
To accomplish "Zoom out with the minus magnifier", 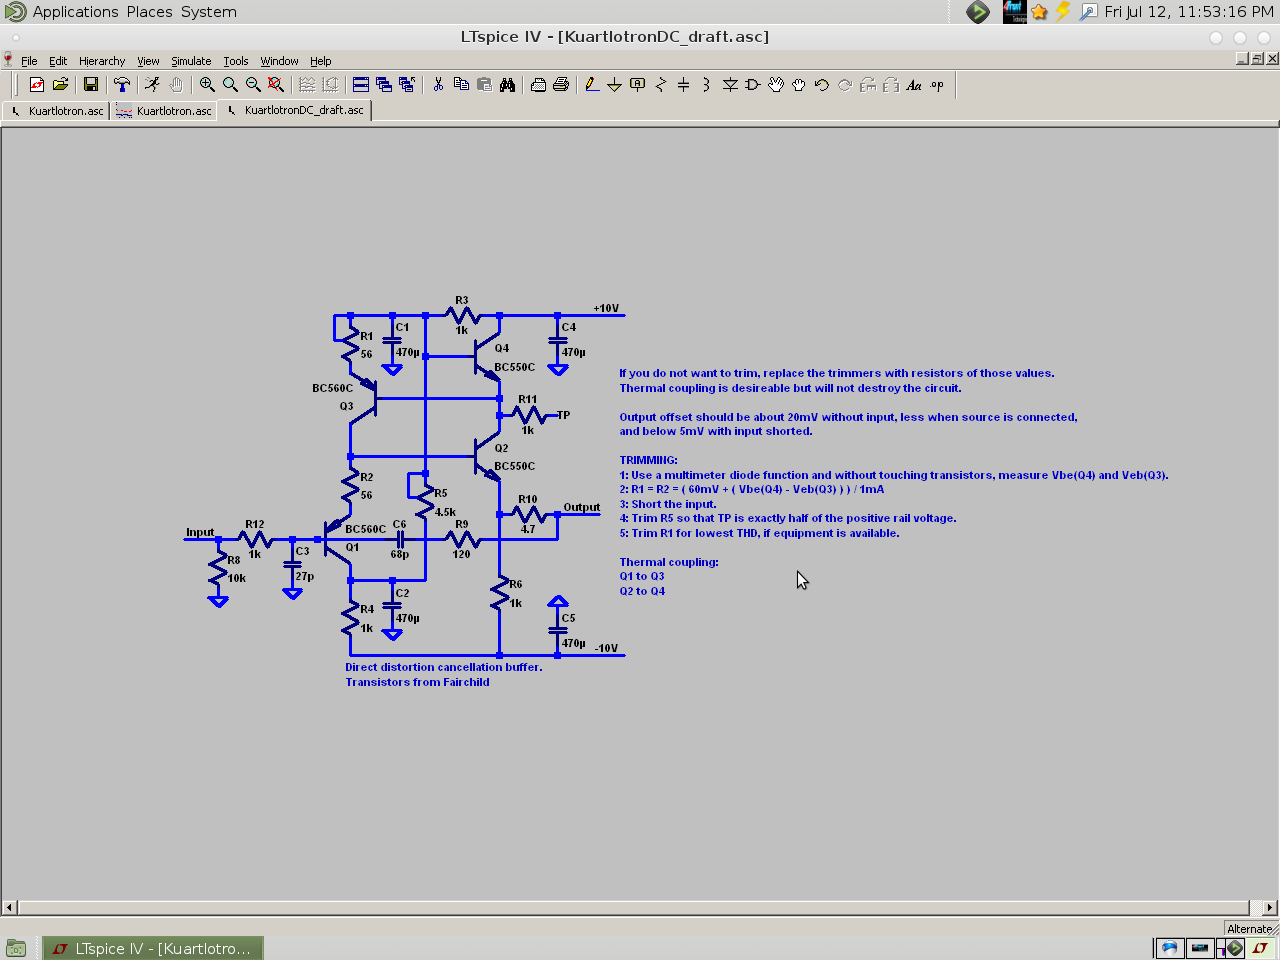I will (x=253, y=85).
